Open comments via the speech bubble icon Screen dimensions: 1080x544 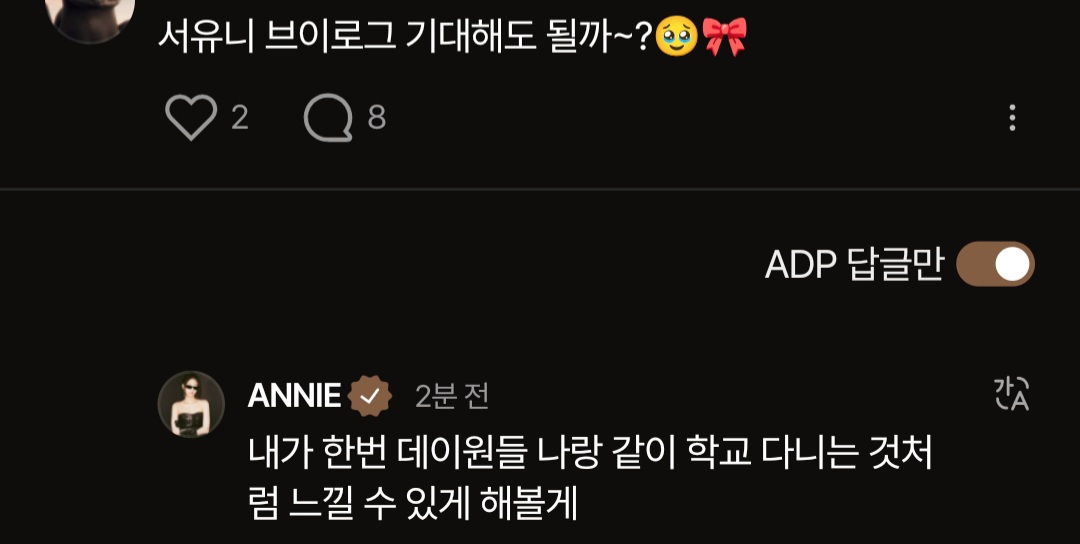coord(329,118)
